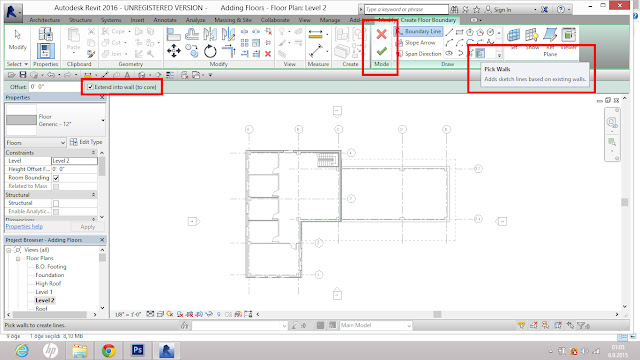The image size is (640, 360).
Task: Click the Modify arrow tool
Action: (18, 40)
